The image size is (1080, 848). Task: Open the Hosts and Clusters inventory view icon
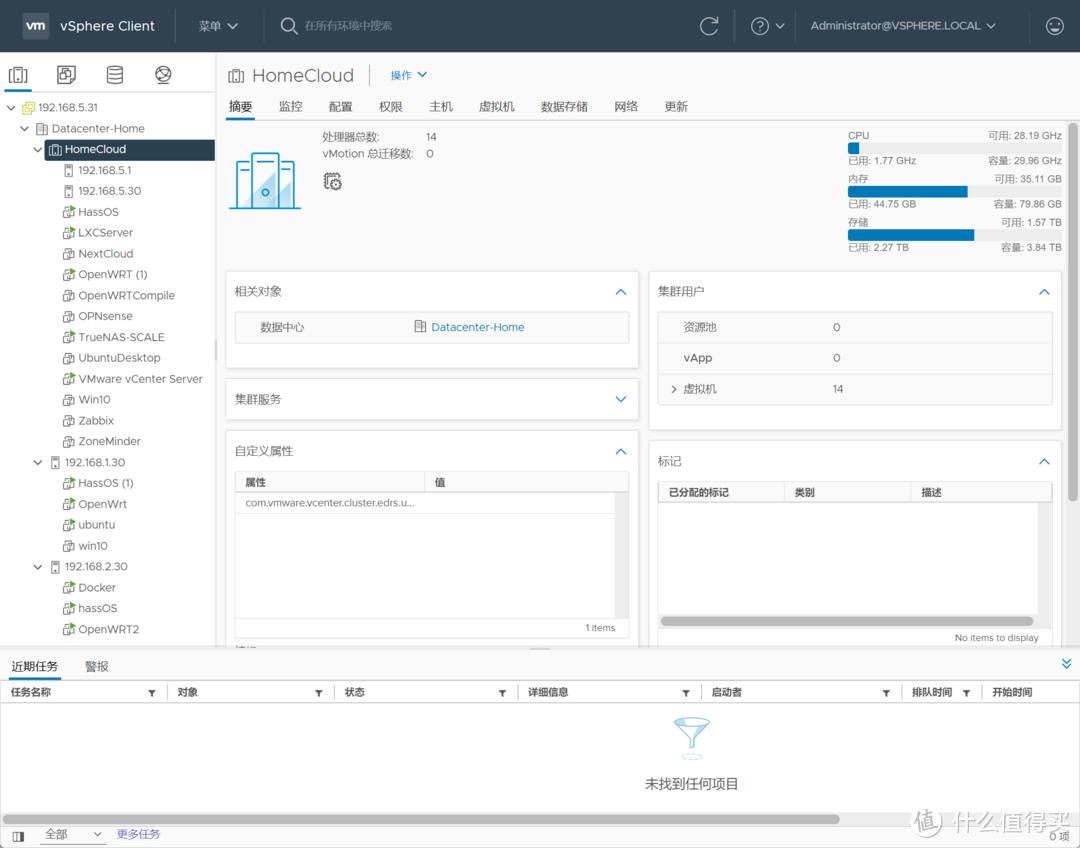point(18,75)
